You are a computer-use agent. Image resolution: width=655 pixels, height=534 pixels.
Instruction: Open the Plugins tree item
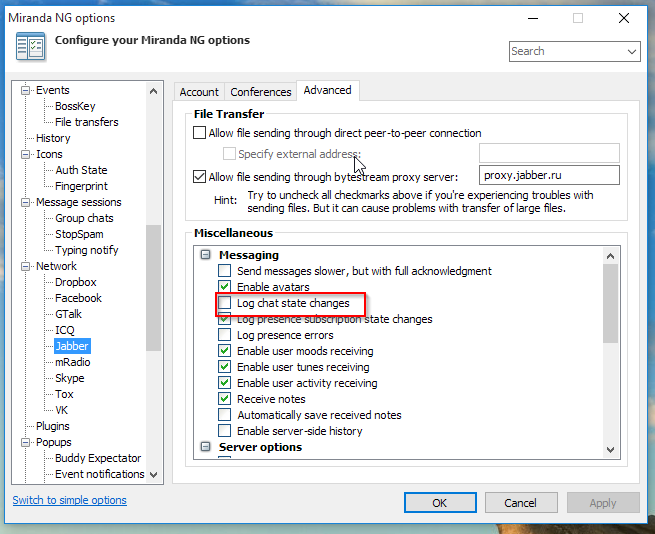pos(53,426)
